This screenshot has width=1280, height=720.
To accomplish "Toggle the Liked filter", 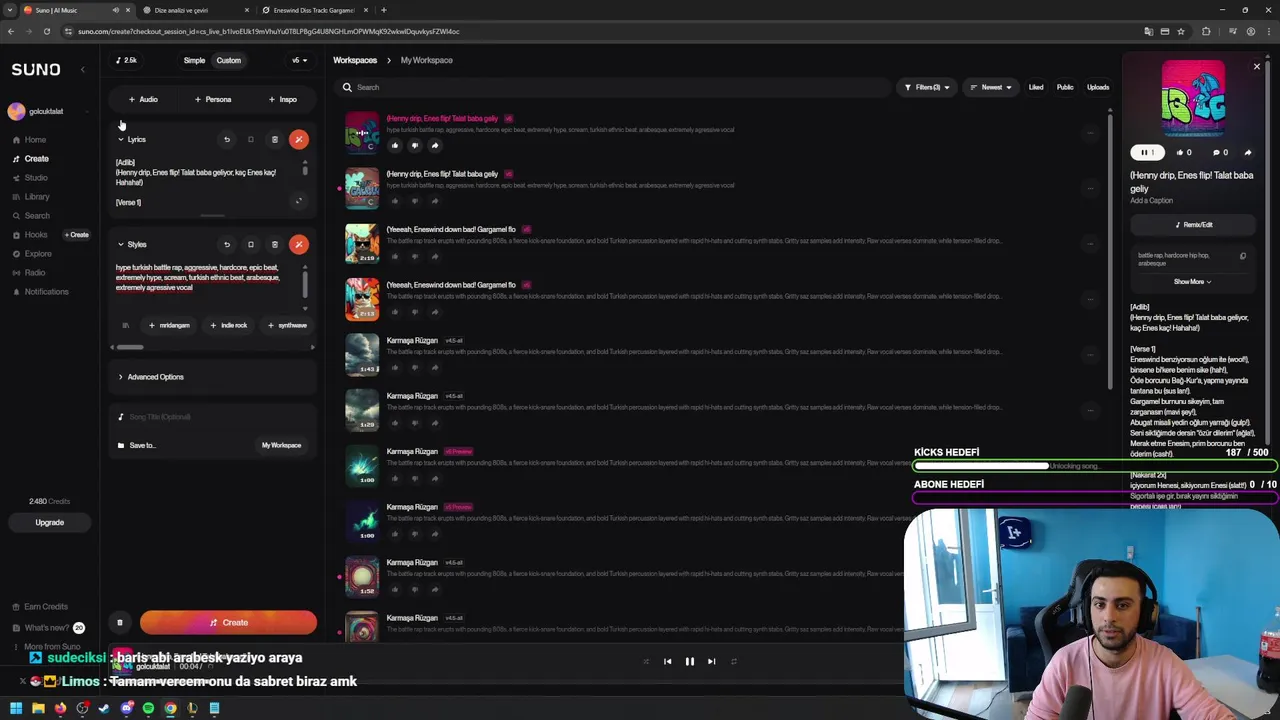I will (x=1036, y=87).
